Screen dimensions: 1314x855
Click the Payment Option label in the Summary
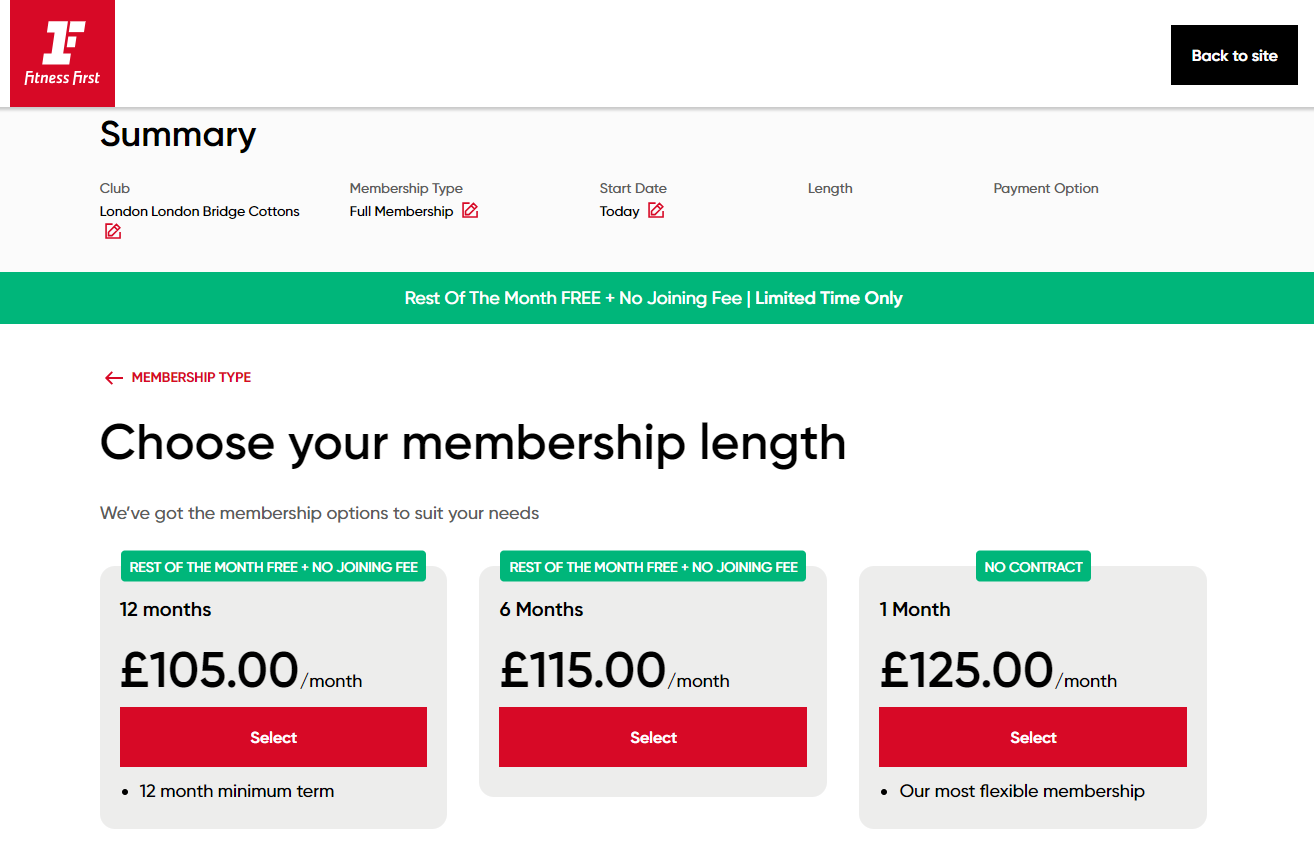[x=1046, y=188]
